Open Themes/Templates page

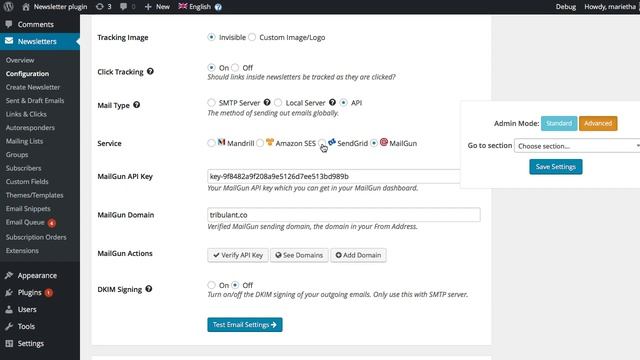[34, 195]
